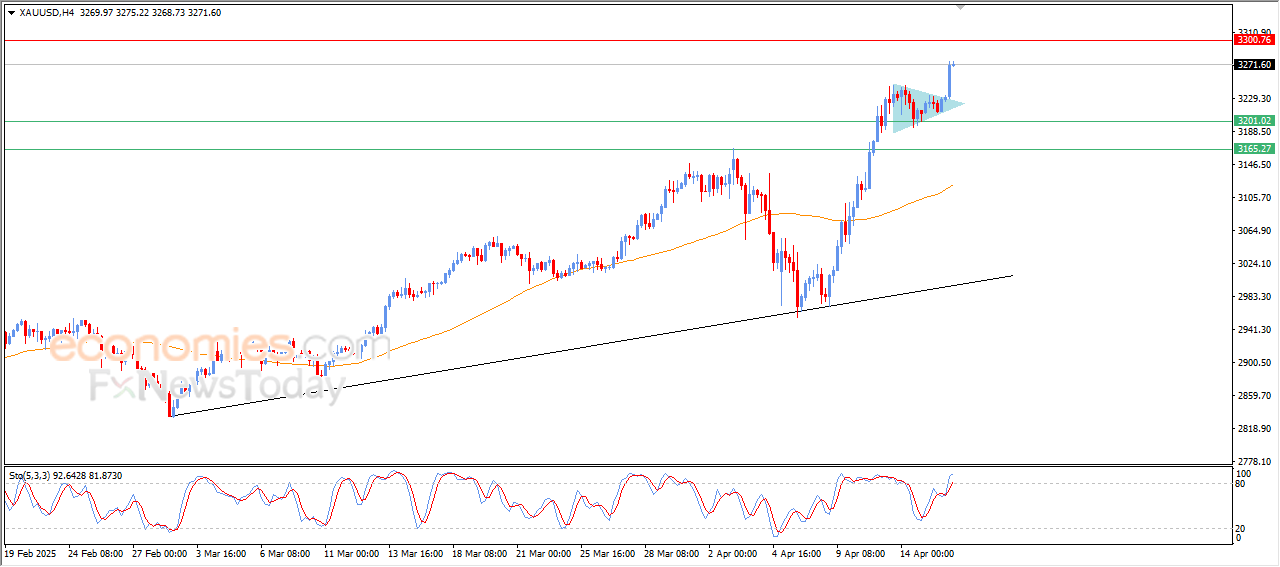Click the black ascending trendline
This screenshot has height=567, width=1280.
(590, 346)
